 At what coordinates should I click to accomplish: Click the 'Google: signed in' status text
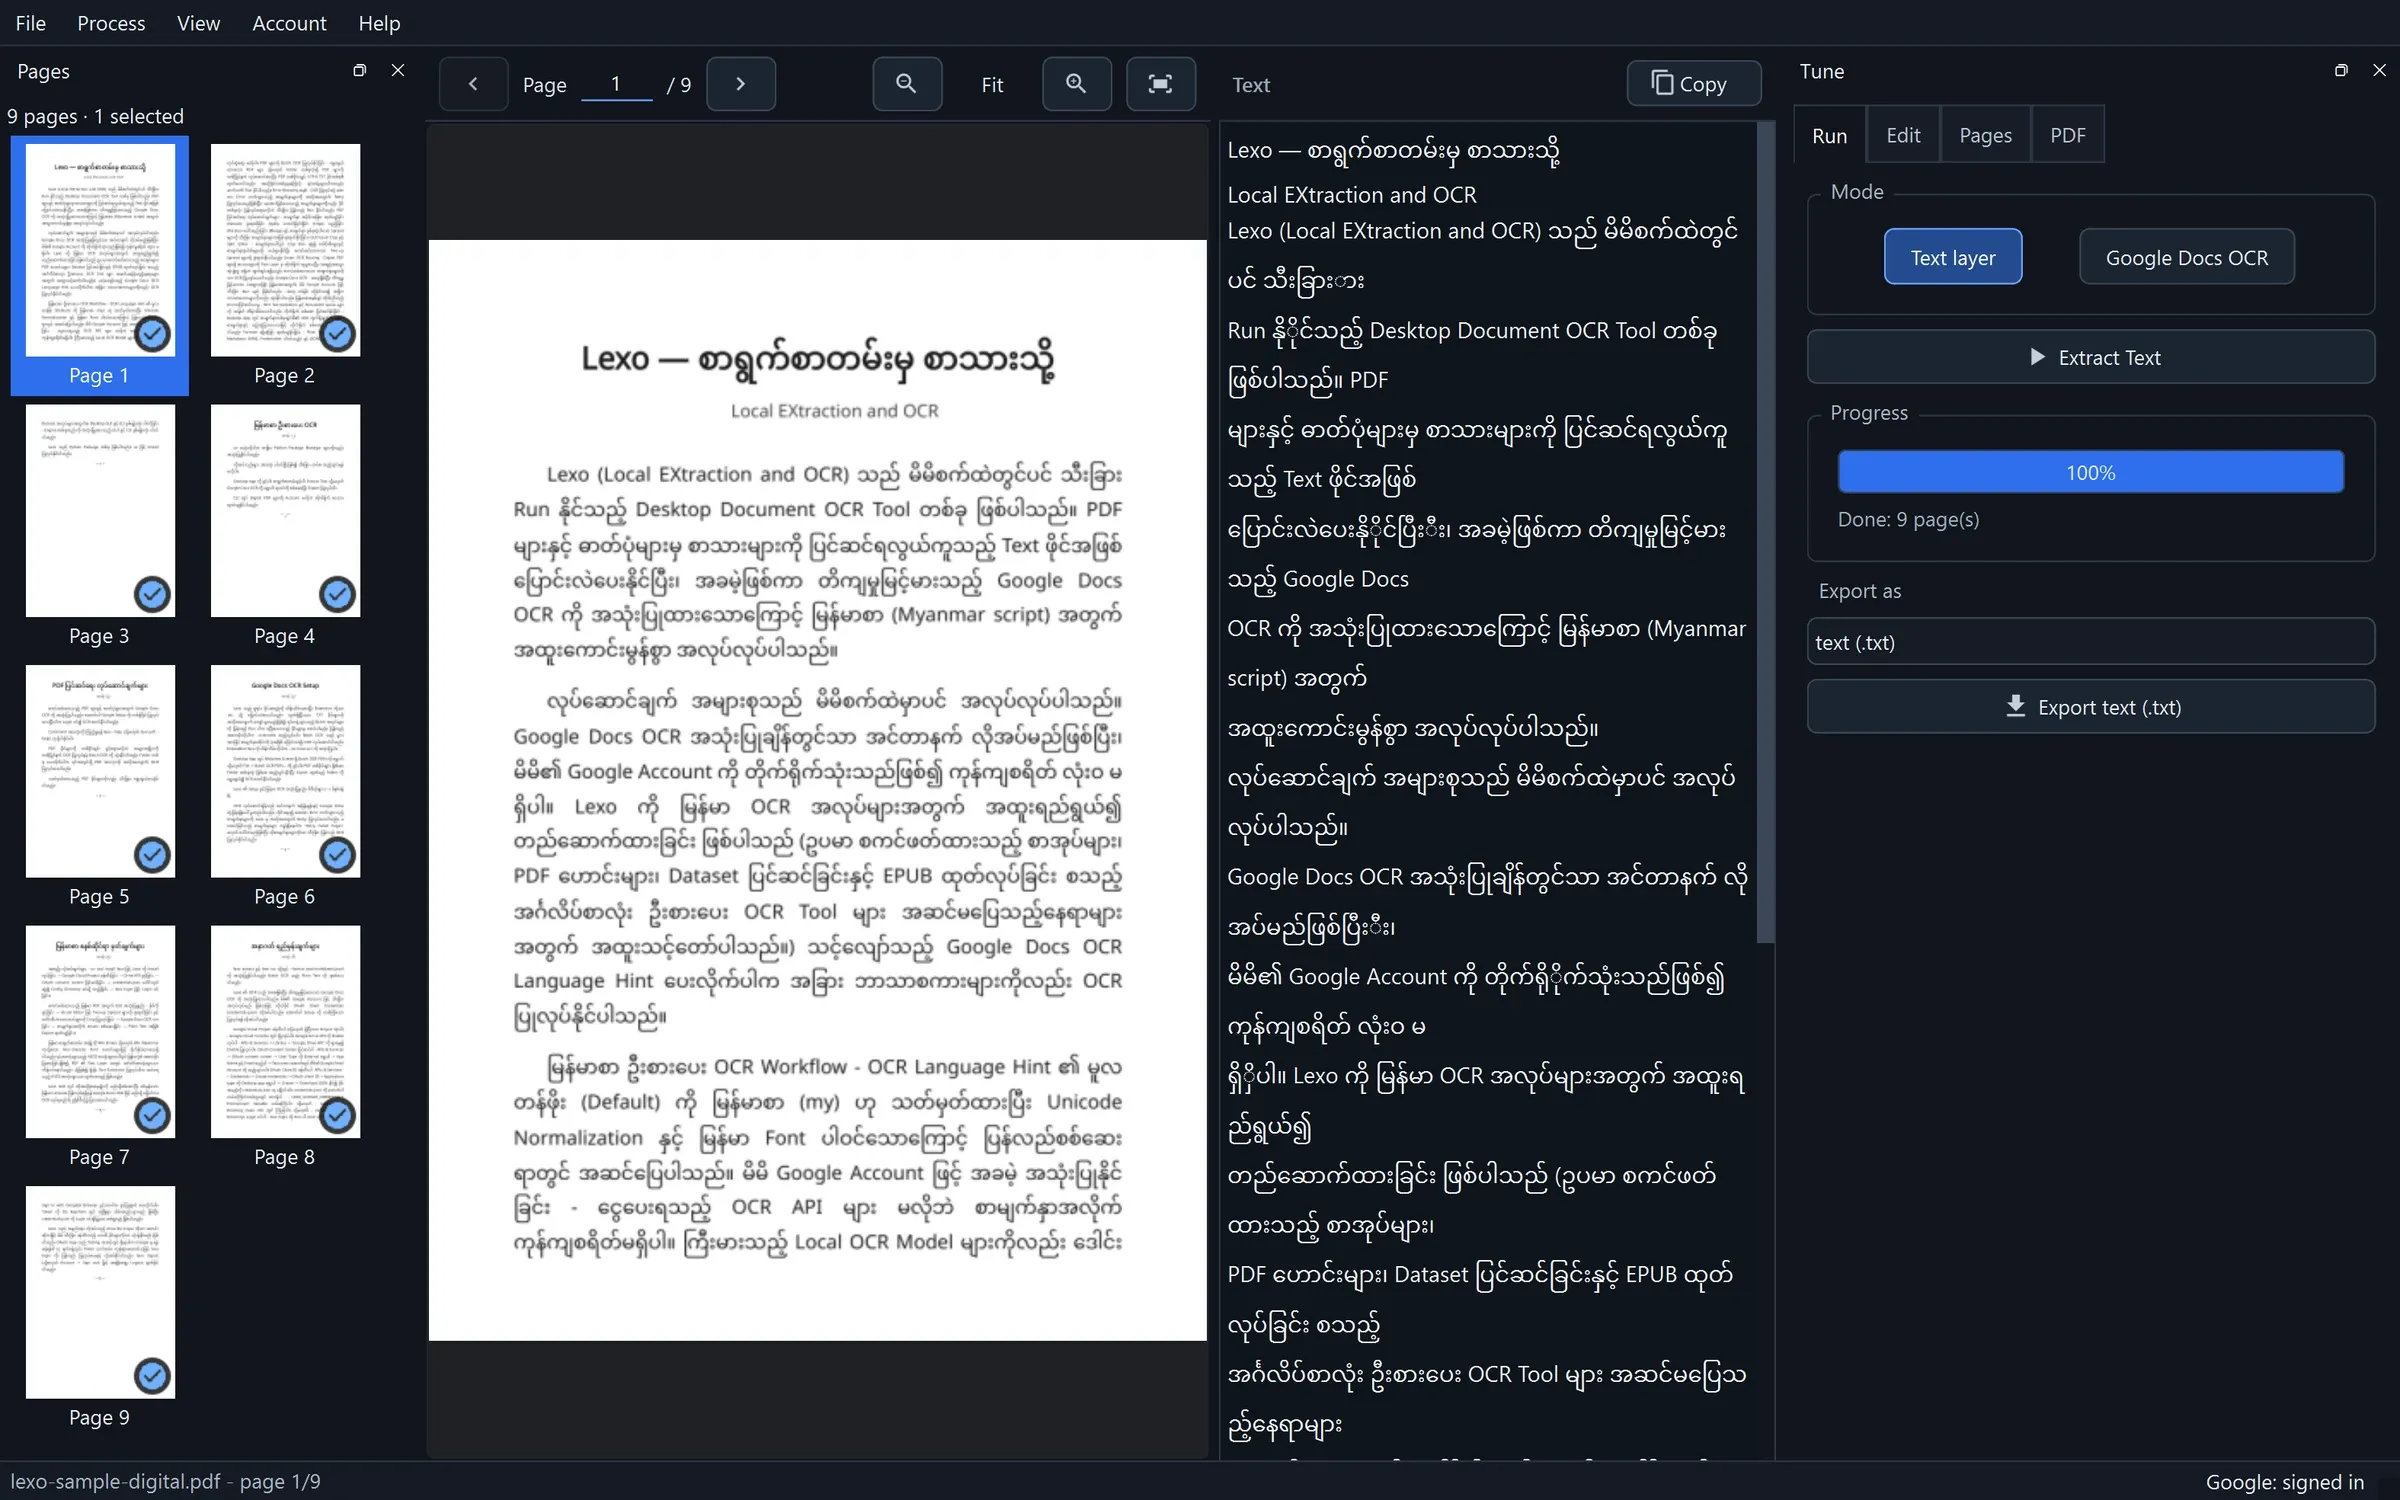(x=2285, y=1481)
